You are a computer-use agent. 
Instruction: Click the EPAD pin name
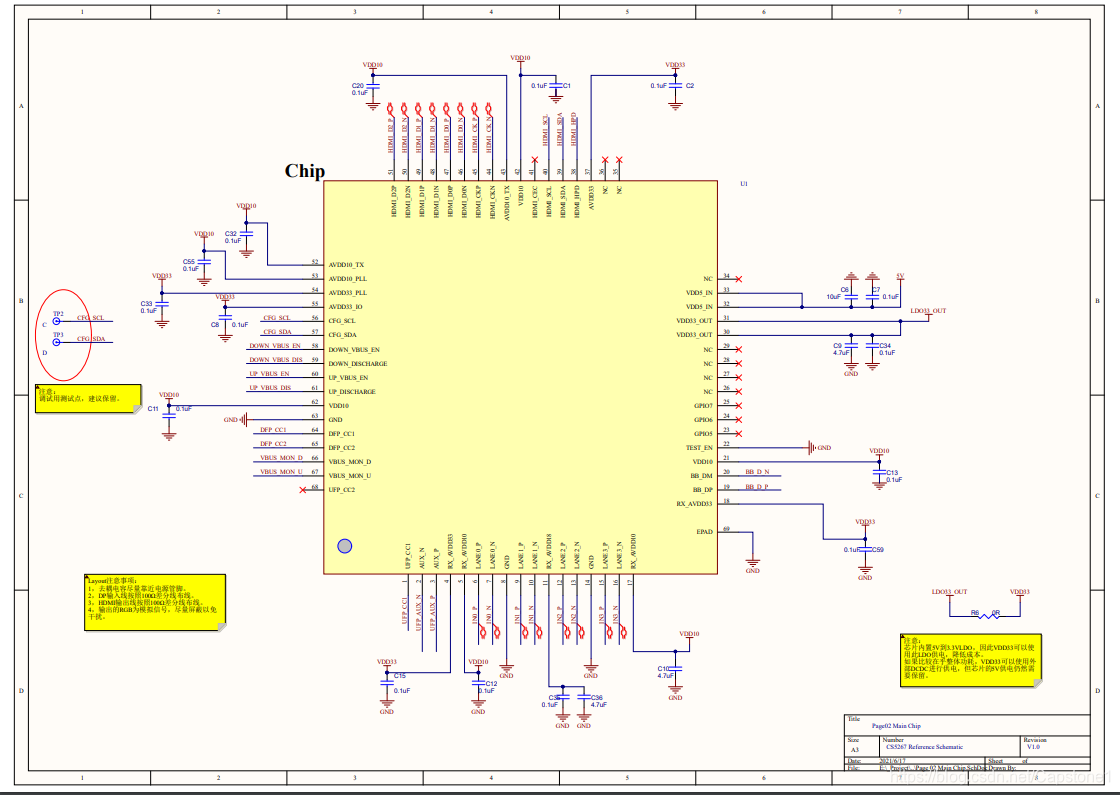pos(704,532)
